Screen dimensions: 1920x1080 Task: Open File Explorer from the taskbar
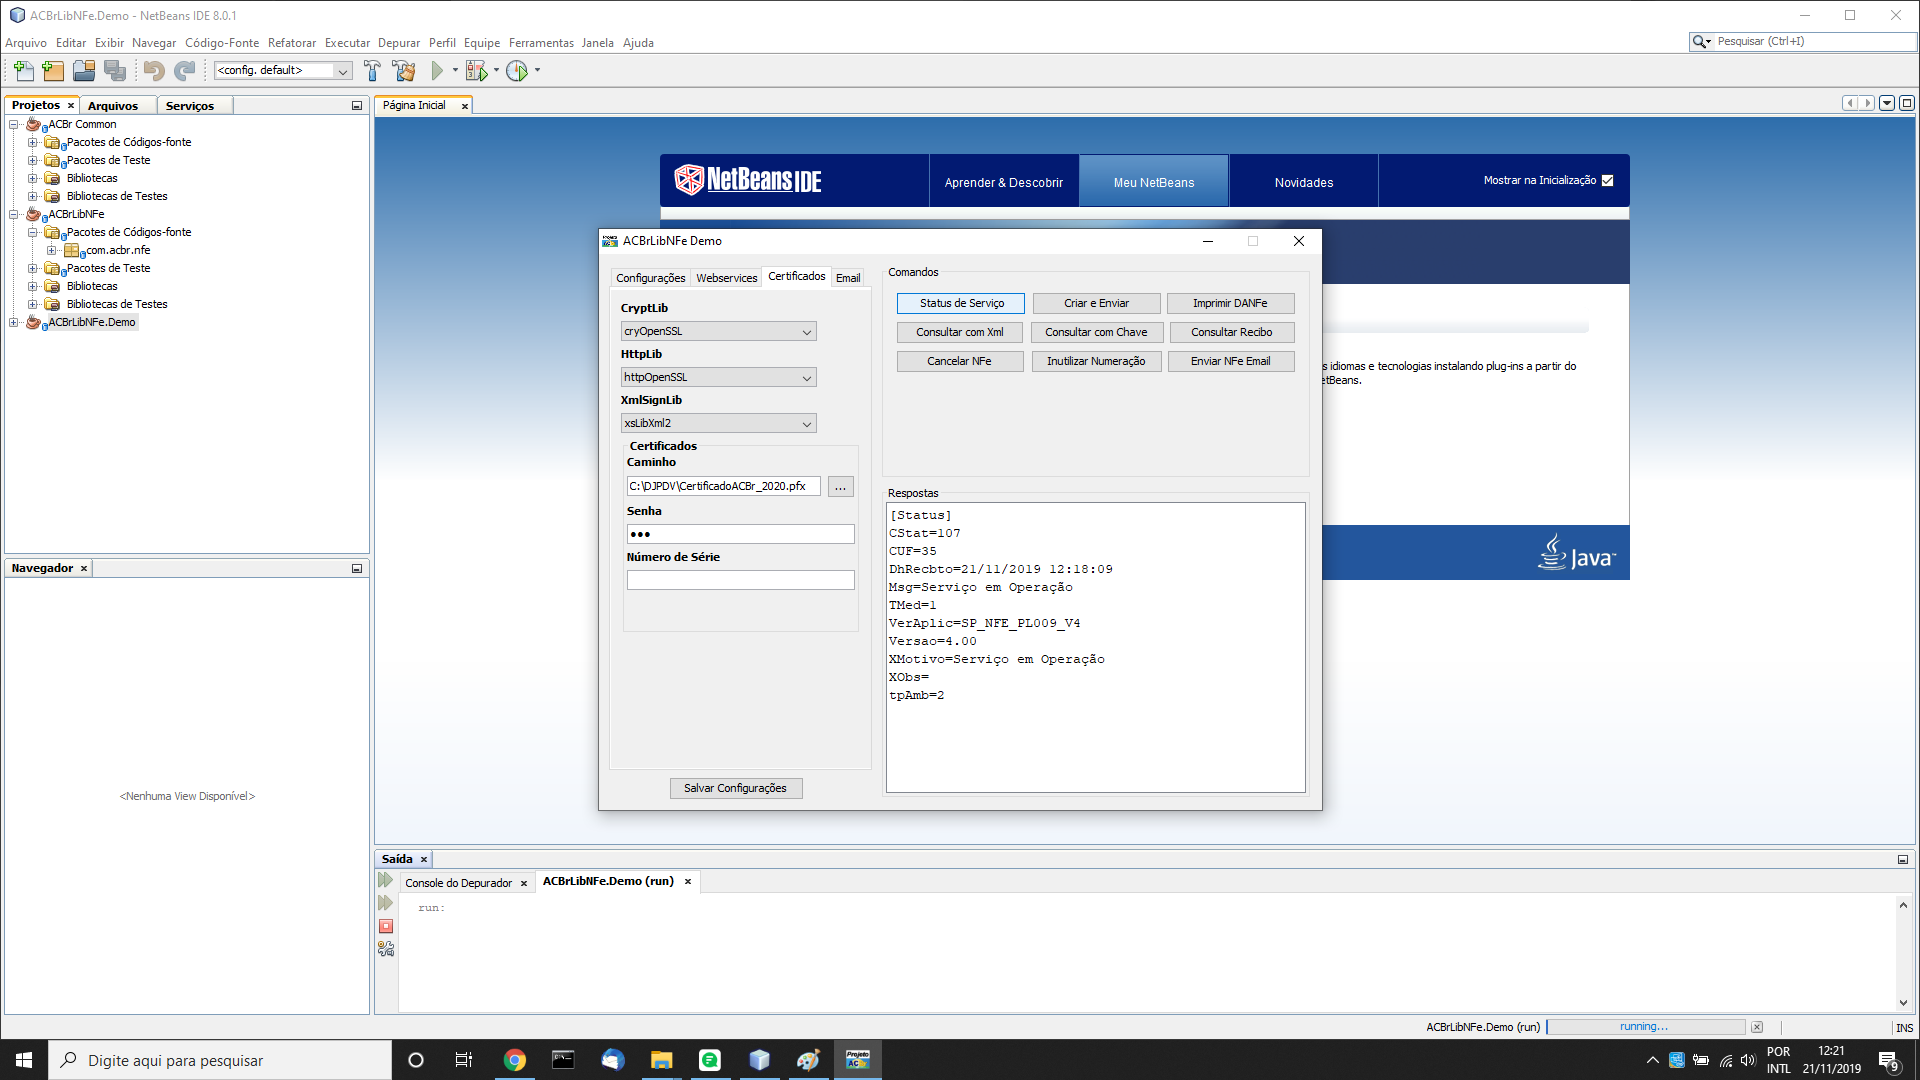pos(661,1060)
